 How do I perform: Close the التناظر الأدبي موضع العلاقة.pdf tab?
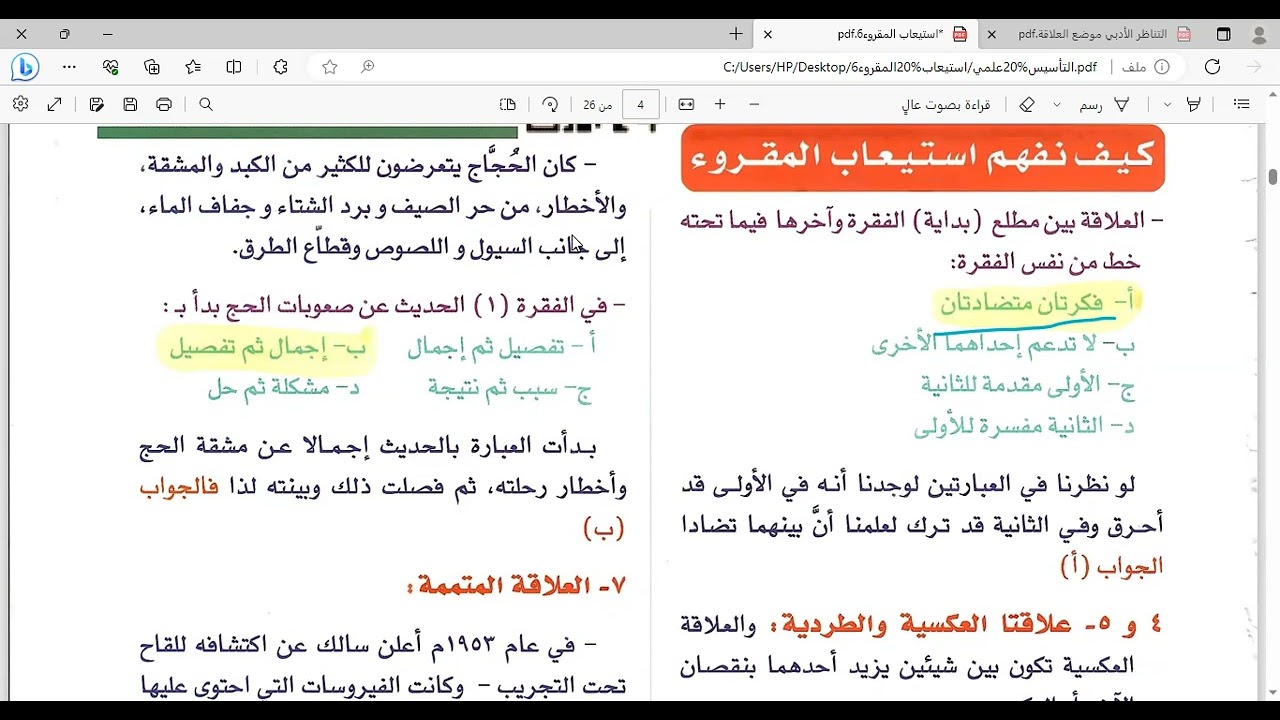pyautogui.click(x=991, y=34)
